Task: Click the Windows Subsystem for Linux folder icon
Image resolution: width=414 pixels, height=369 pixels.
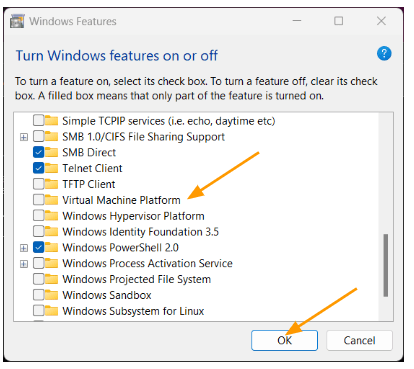Action: 51,311
